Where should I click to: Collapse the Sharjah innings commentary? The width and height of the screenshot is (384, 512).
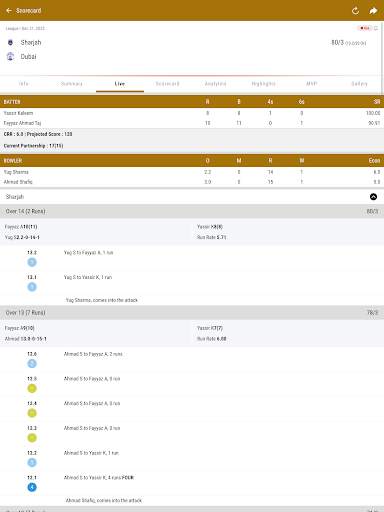coord(373,197)
